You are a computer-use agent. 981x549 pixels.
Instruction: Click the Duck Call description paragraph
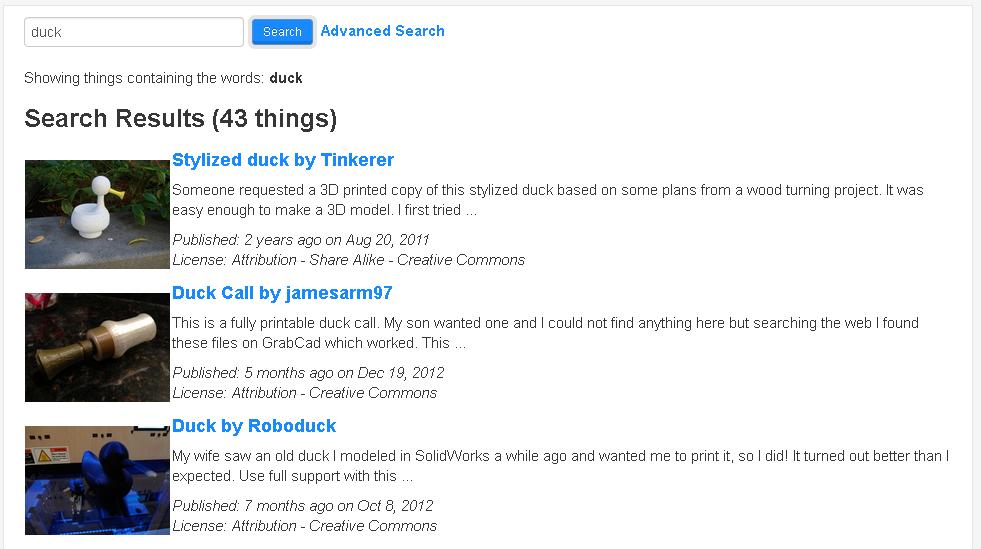pyautogui.click(x=545, y=333)
